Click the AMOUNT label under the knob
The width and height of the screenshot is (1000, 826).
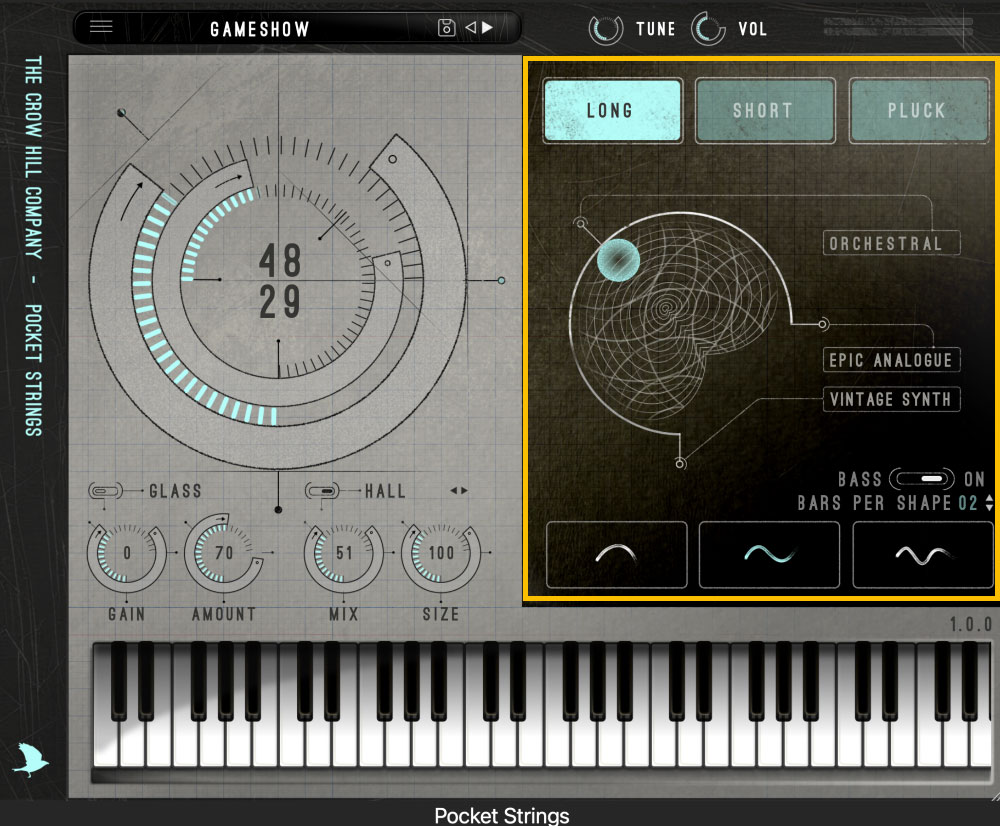224,614
